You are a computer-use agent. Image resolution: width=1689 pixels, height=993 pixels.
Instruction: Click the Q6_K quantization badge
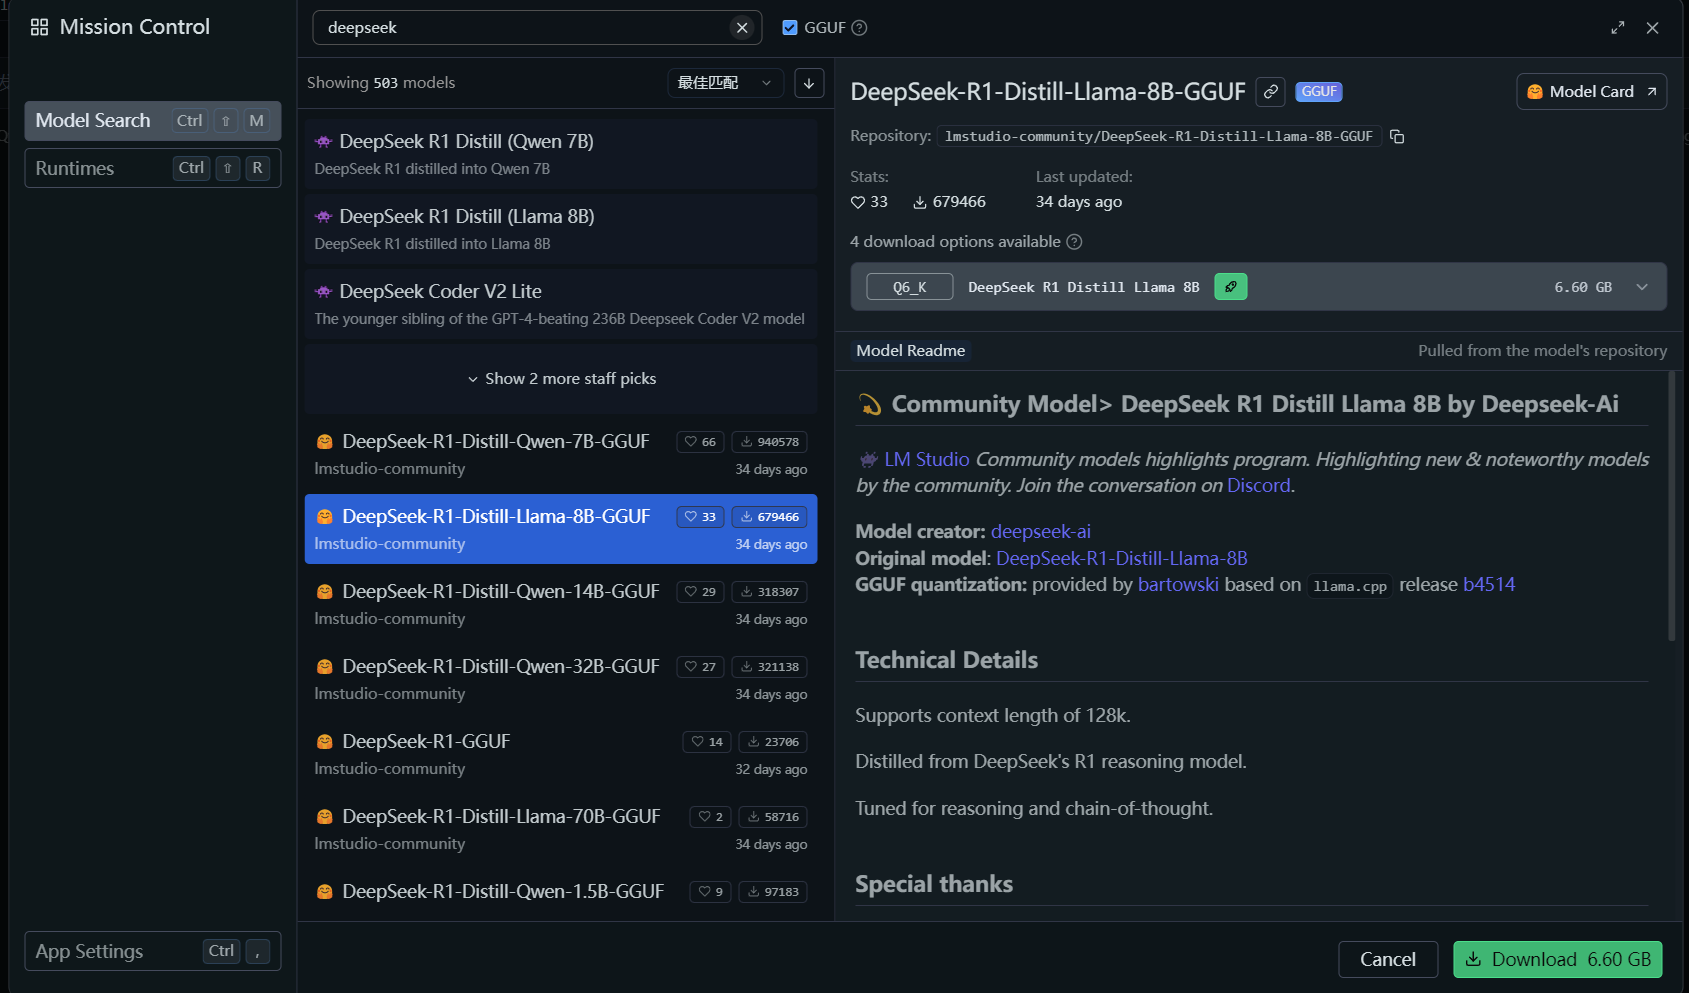coord(909,288)
